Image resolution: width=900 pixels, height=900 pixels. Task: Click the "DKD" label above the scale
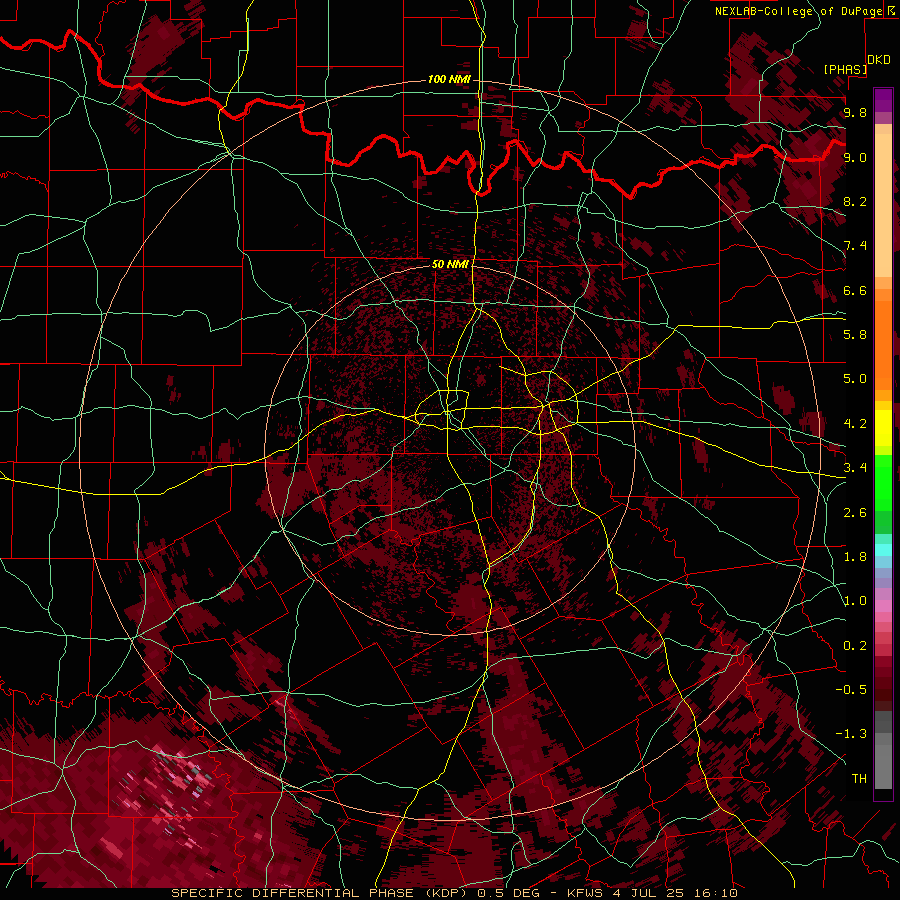(879, 60)
